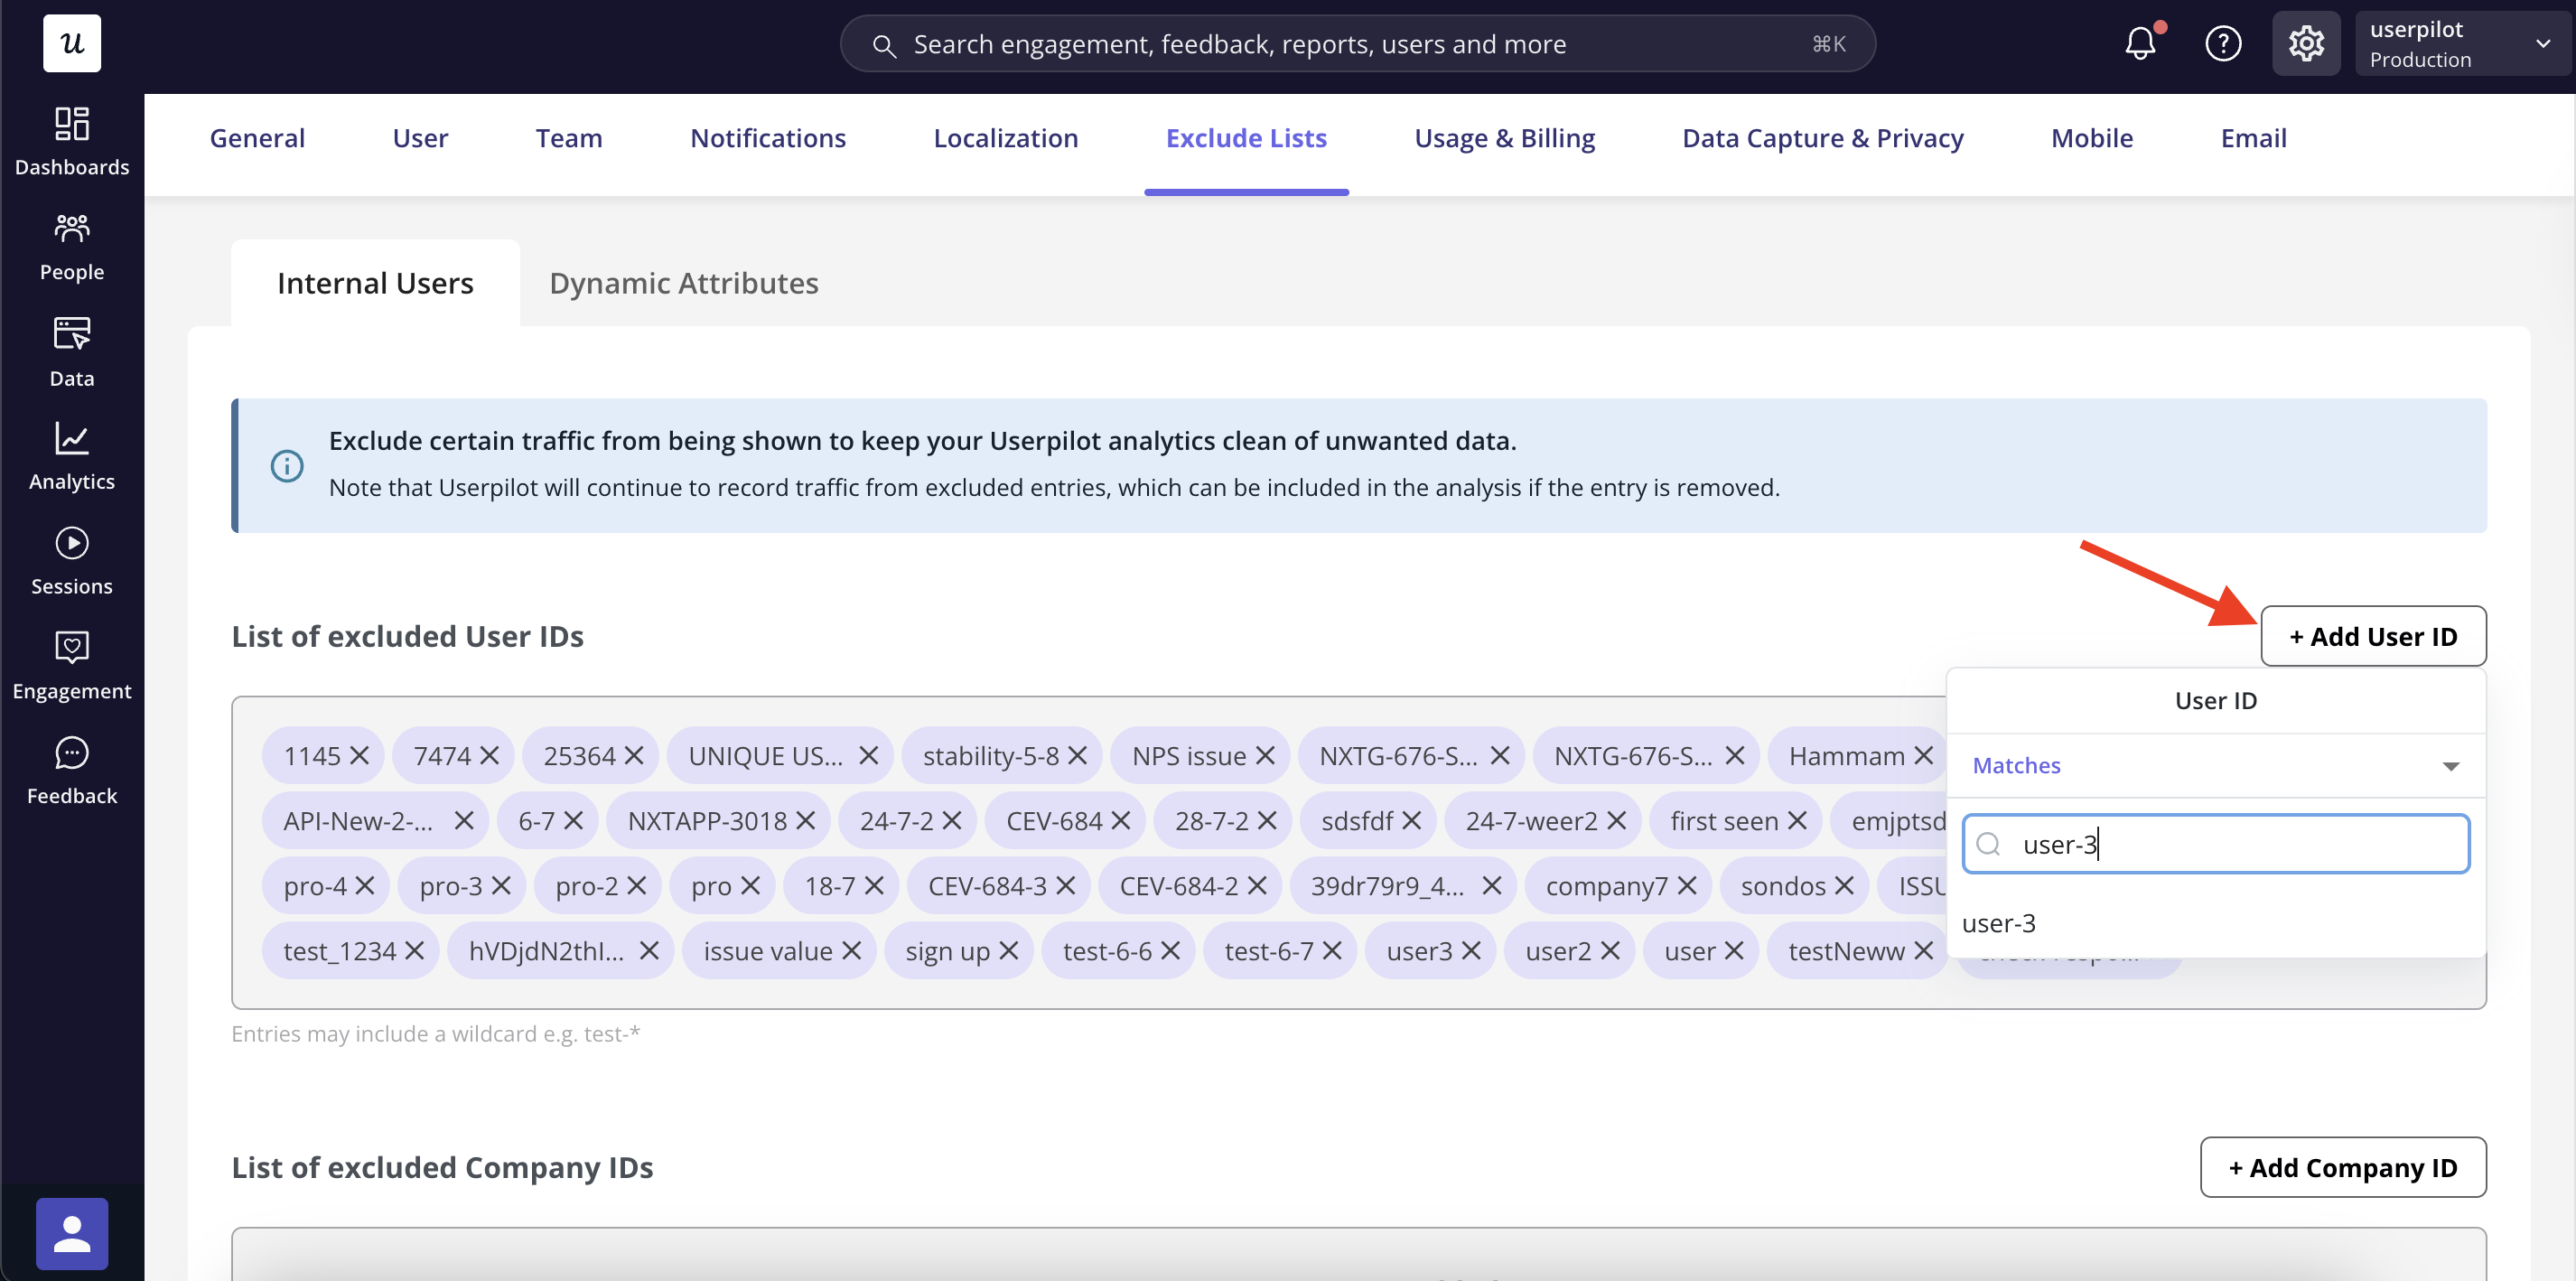2576x1281 pixels.
Task: Click the notifications bell icon
Action: point(2139,43)
